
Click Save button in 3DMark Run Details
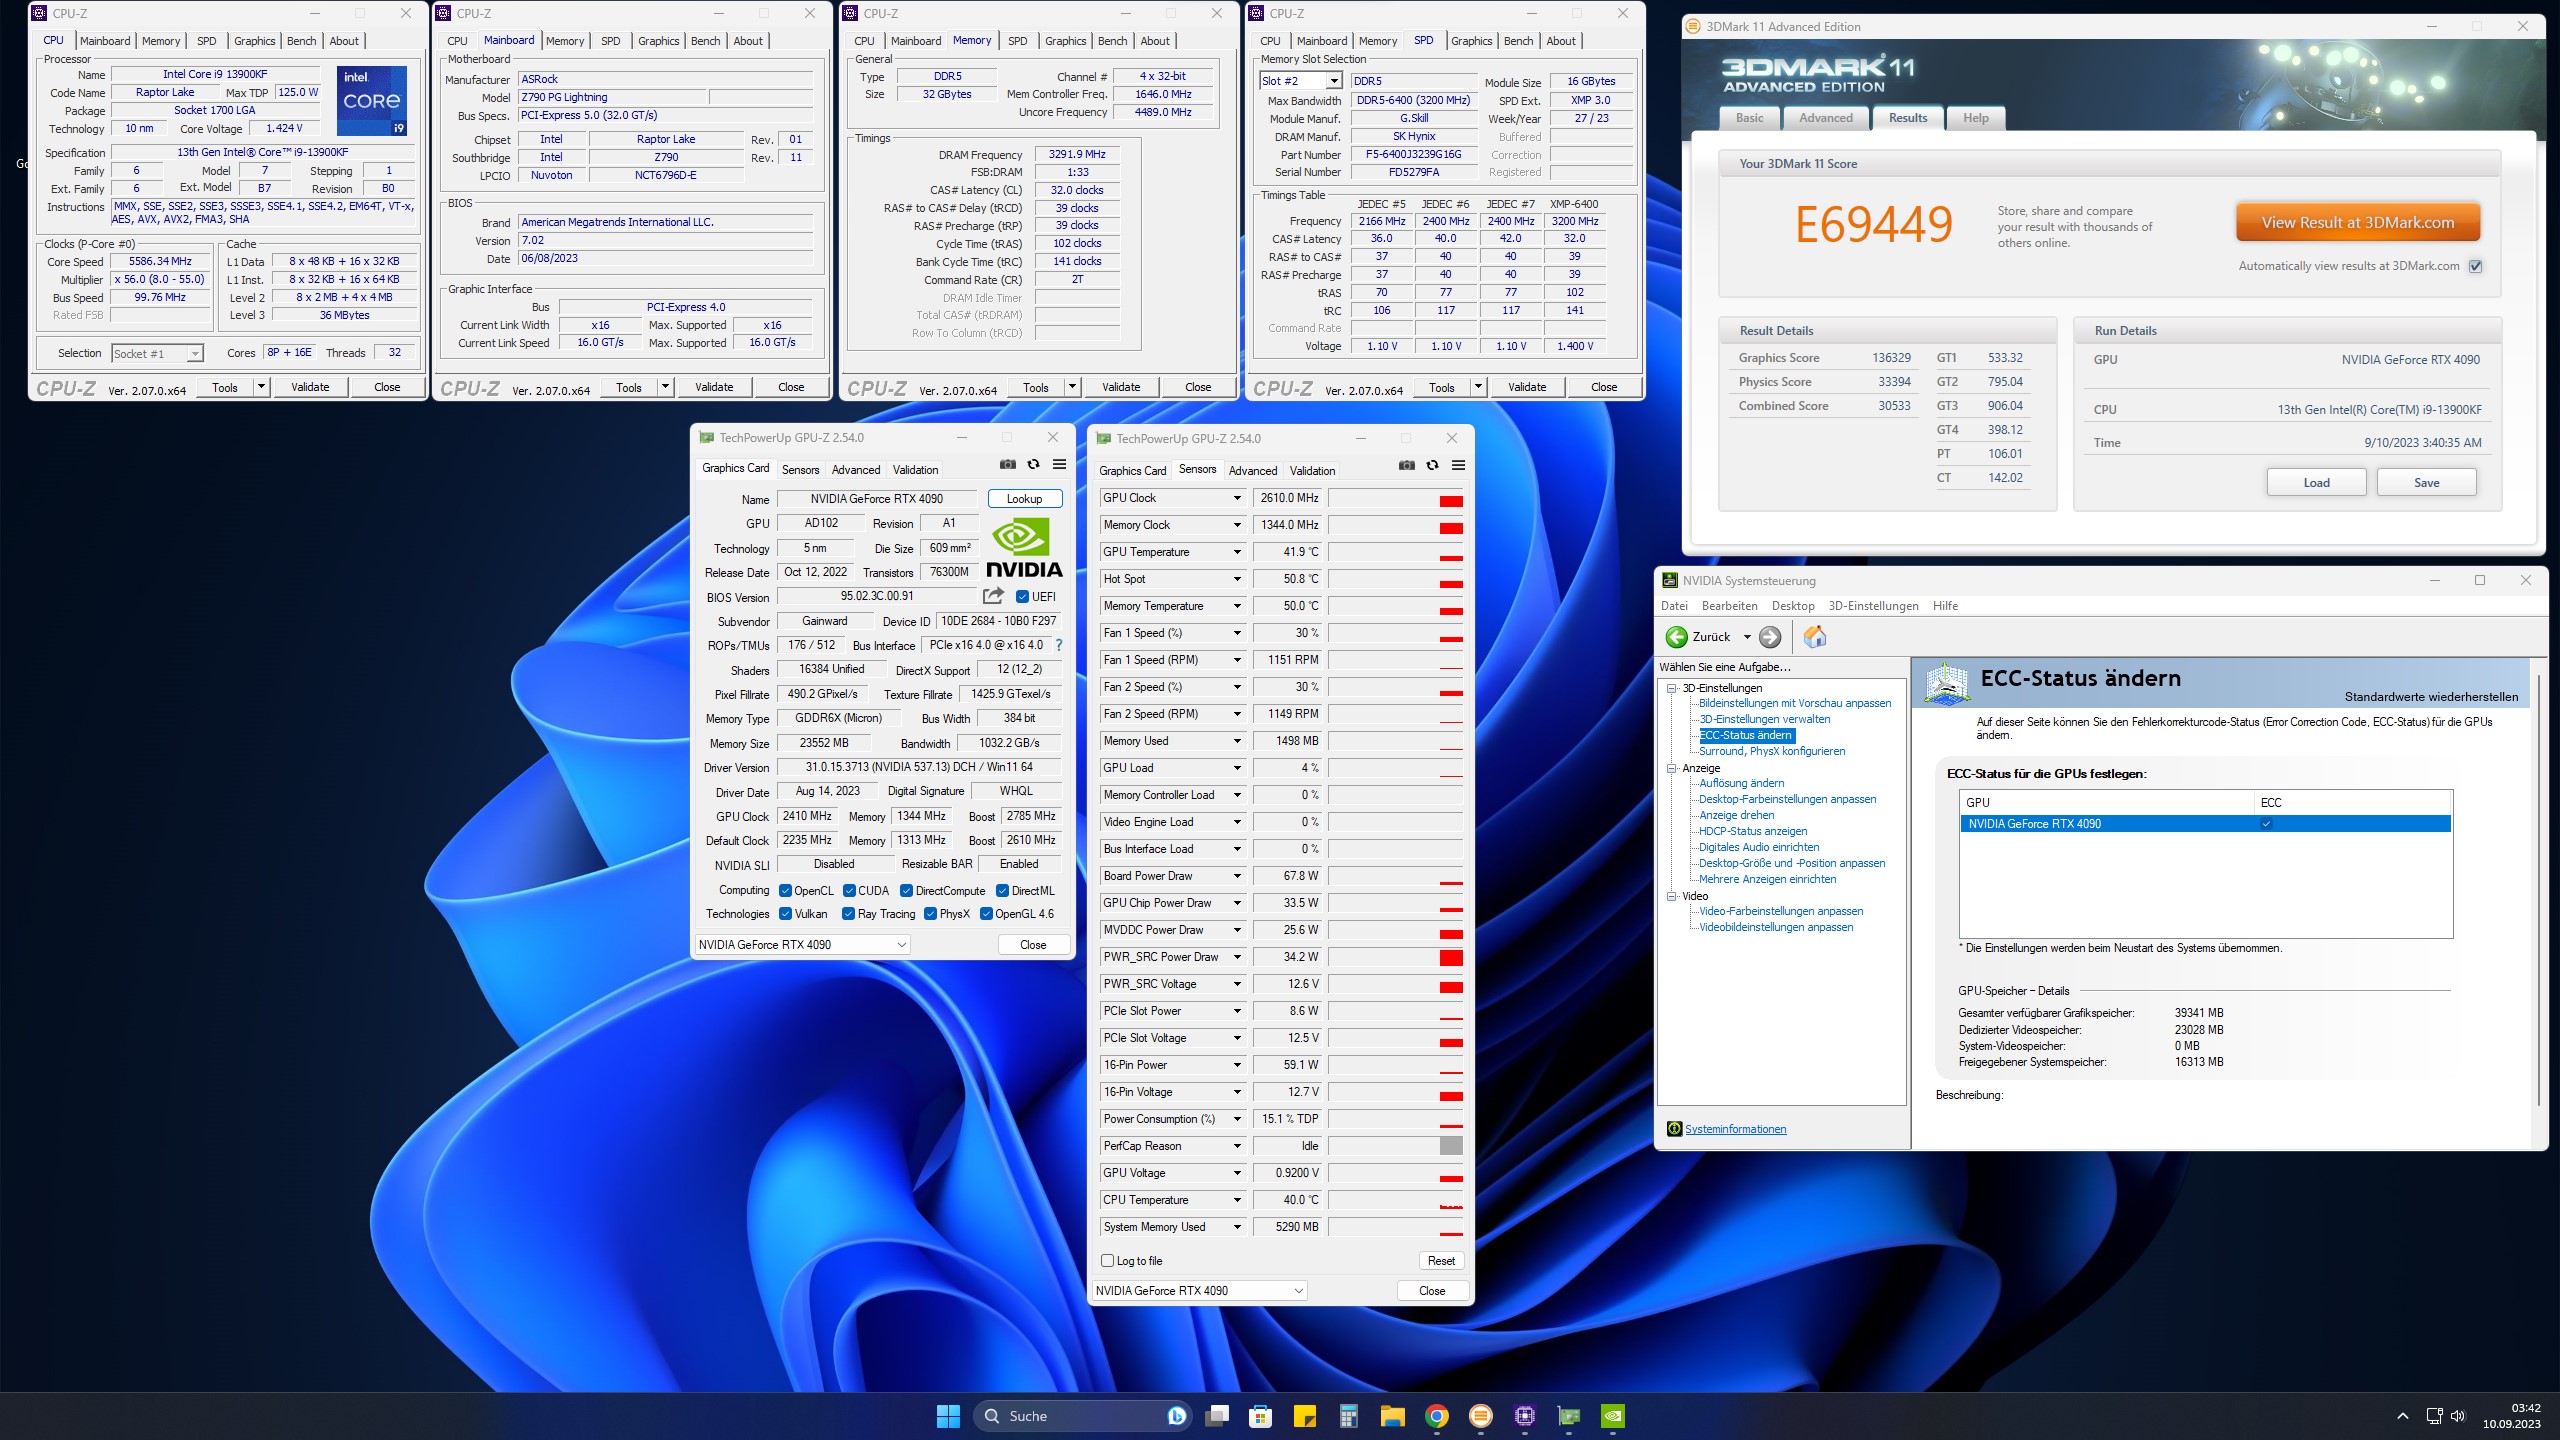[x=2427, y=483]
